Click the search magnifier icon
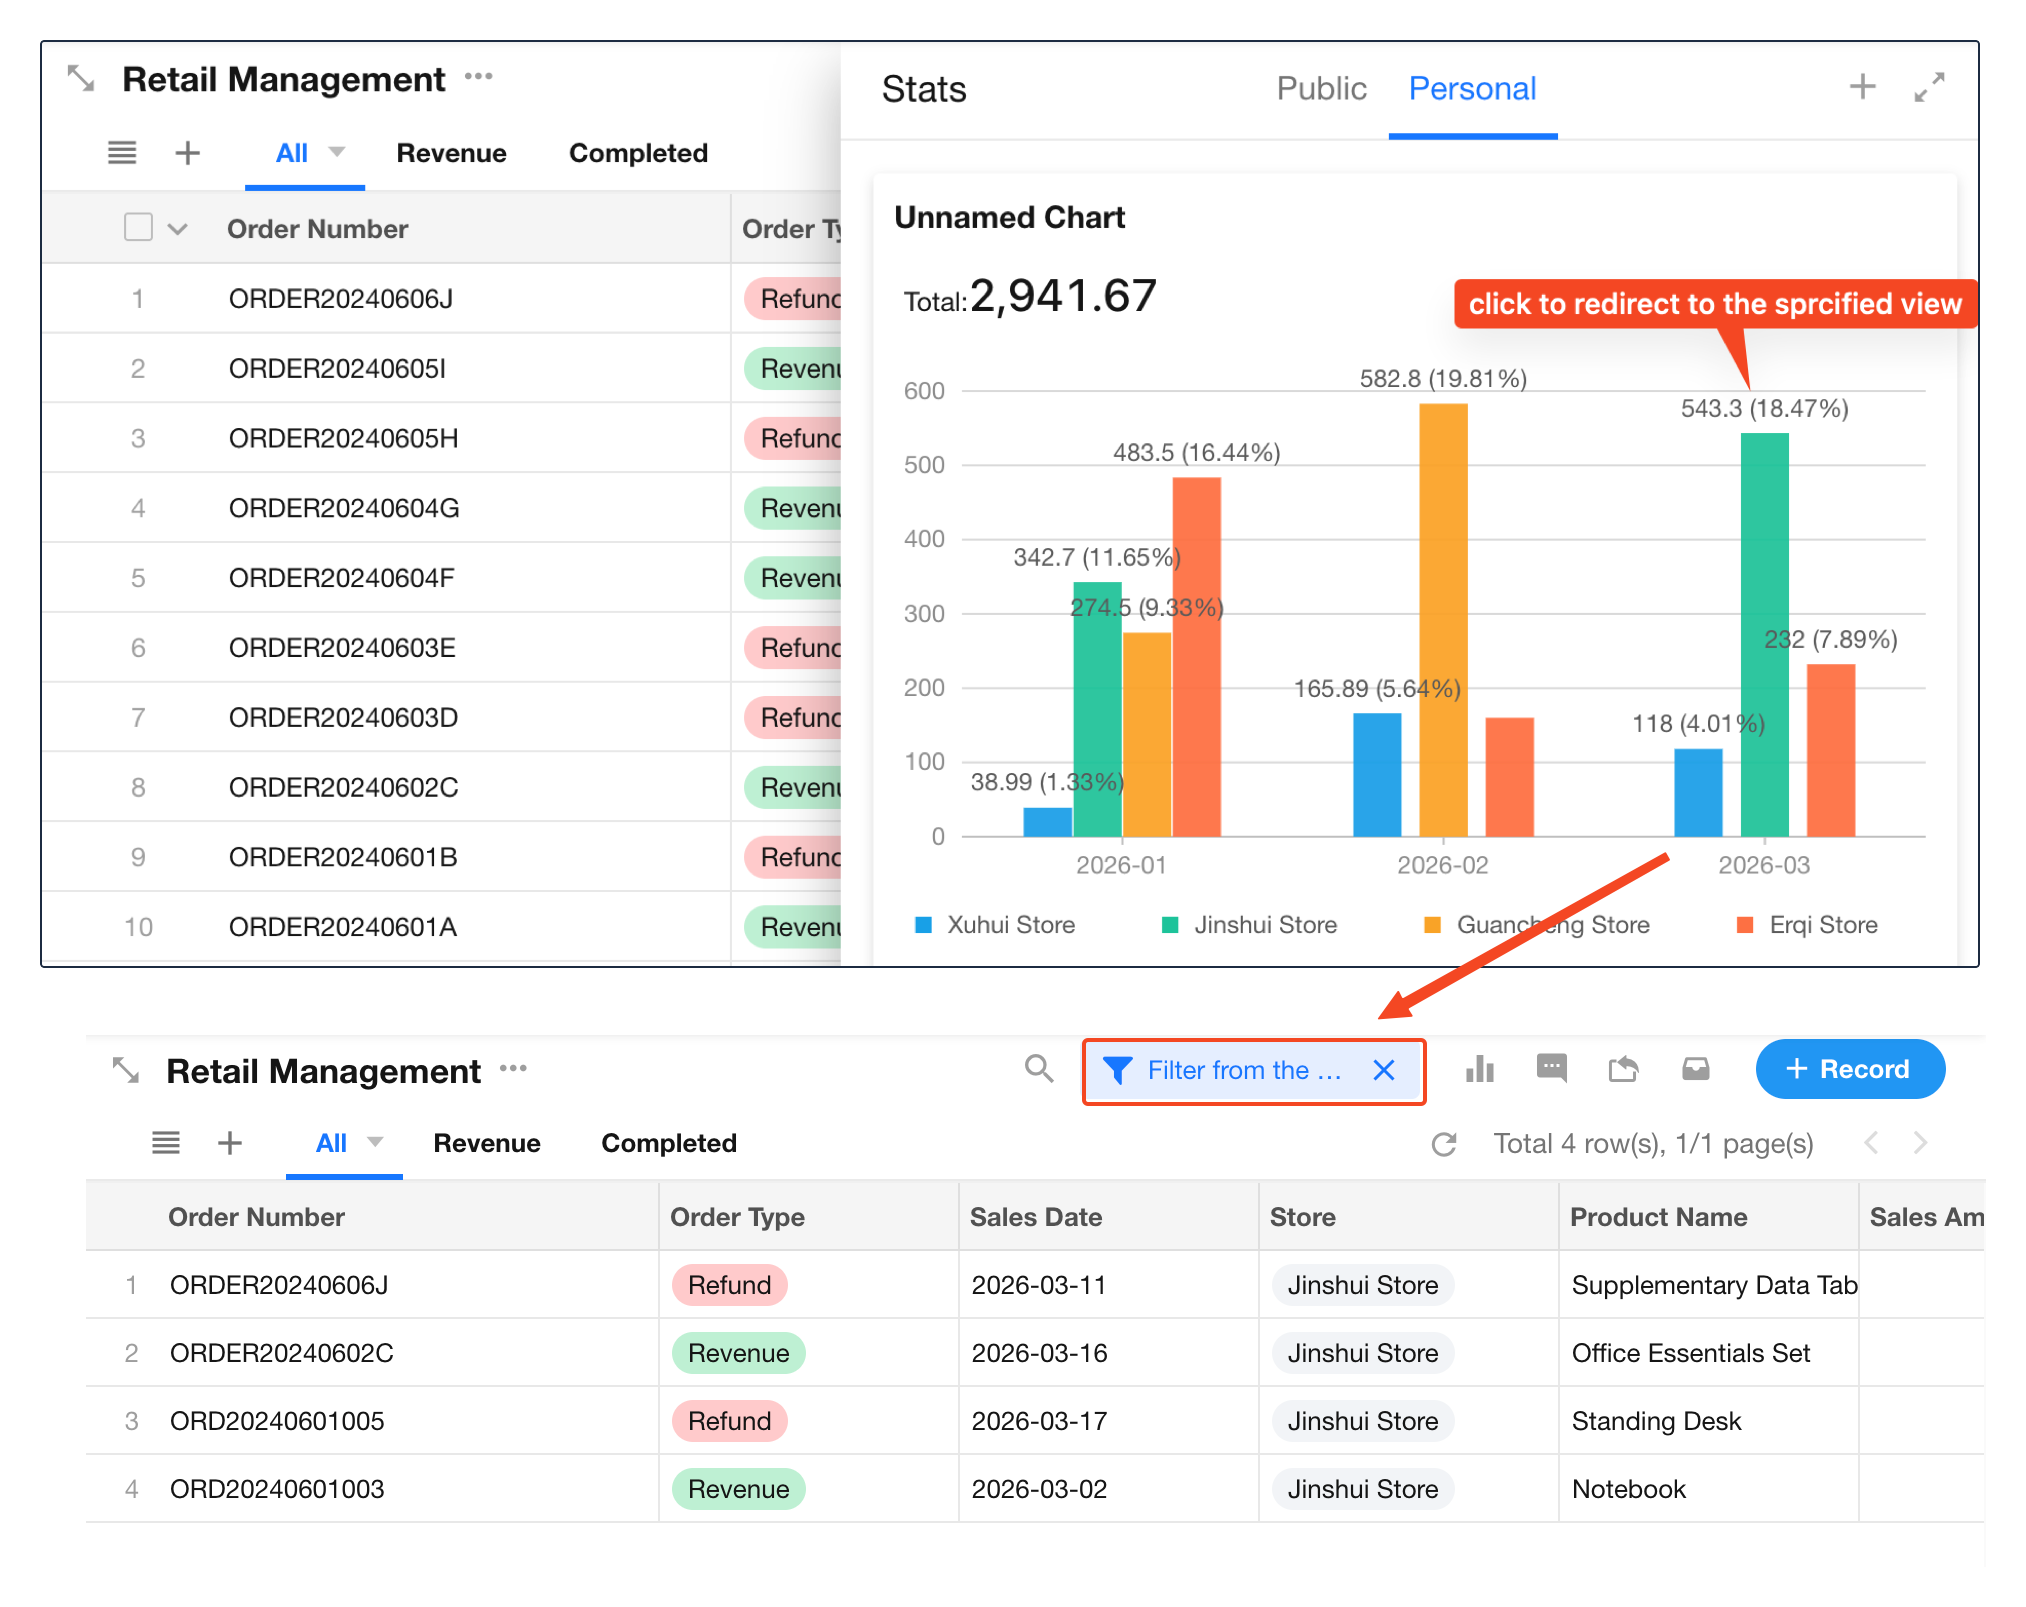Viewport: 2026px width, 1607px height. coord(1039,1069)
